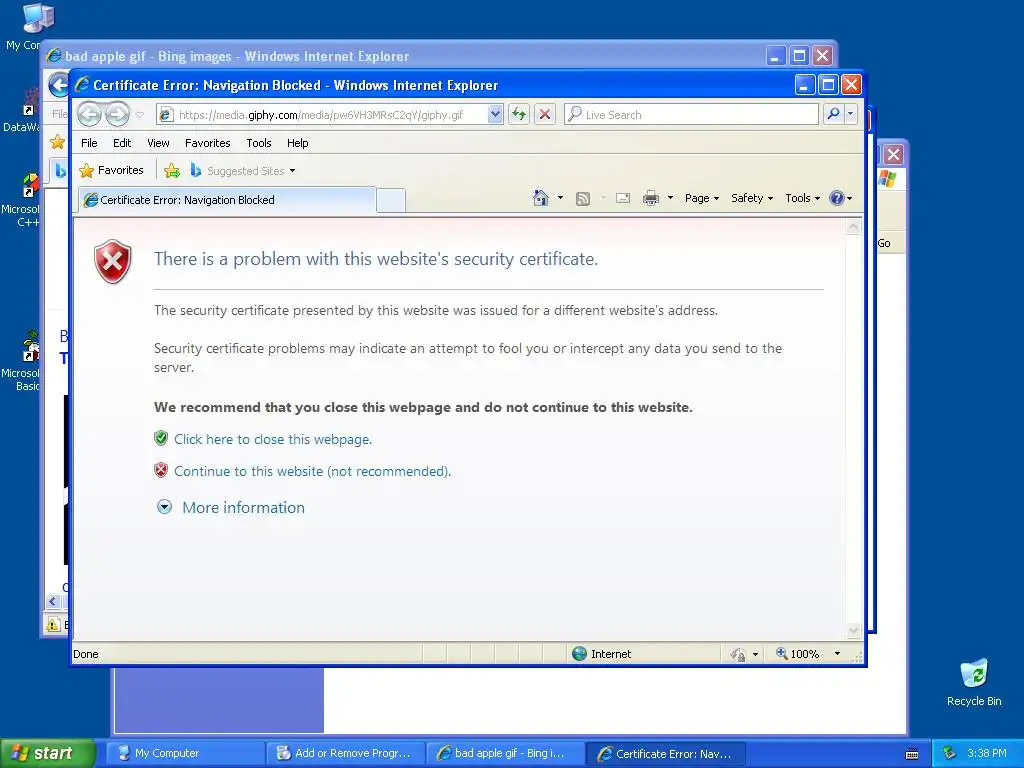
Task: Click Add to Favorites Bar star icon
Action: (172, 170)
